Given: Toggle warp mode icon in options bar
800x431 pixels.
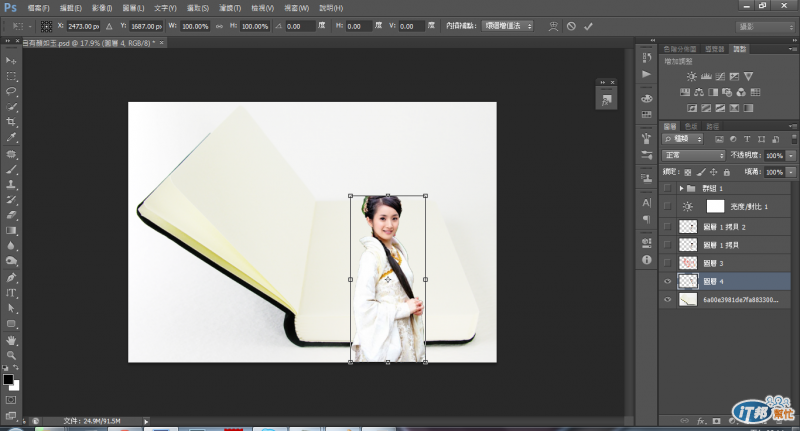Looking at the screenshot, I should pos(552,25).
